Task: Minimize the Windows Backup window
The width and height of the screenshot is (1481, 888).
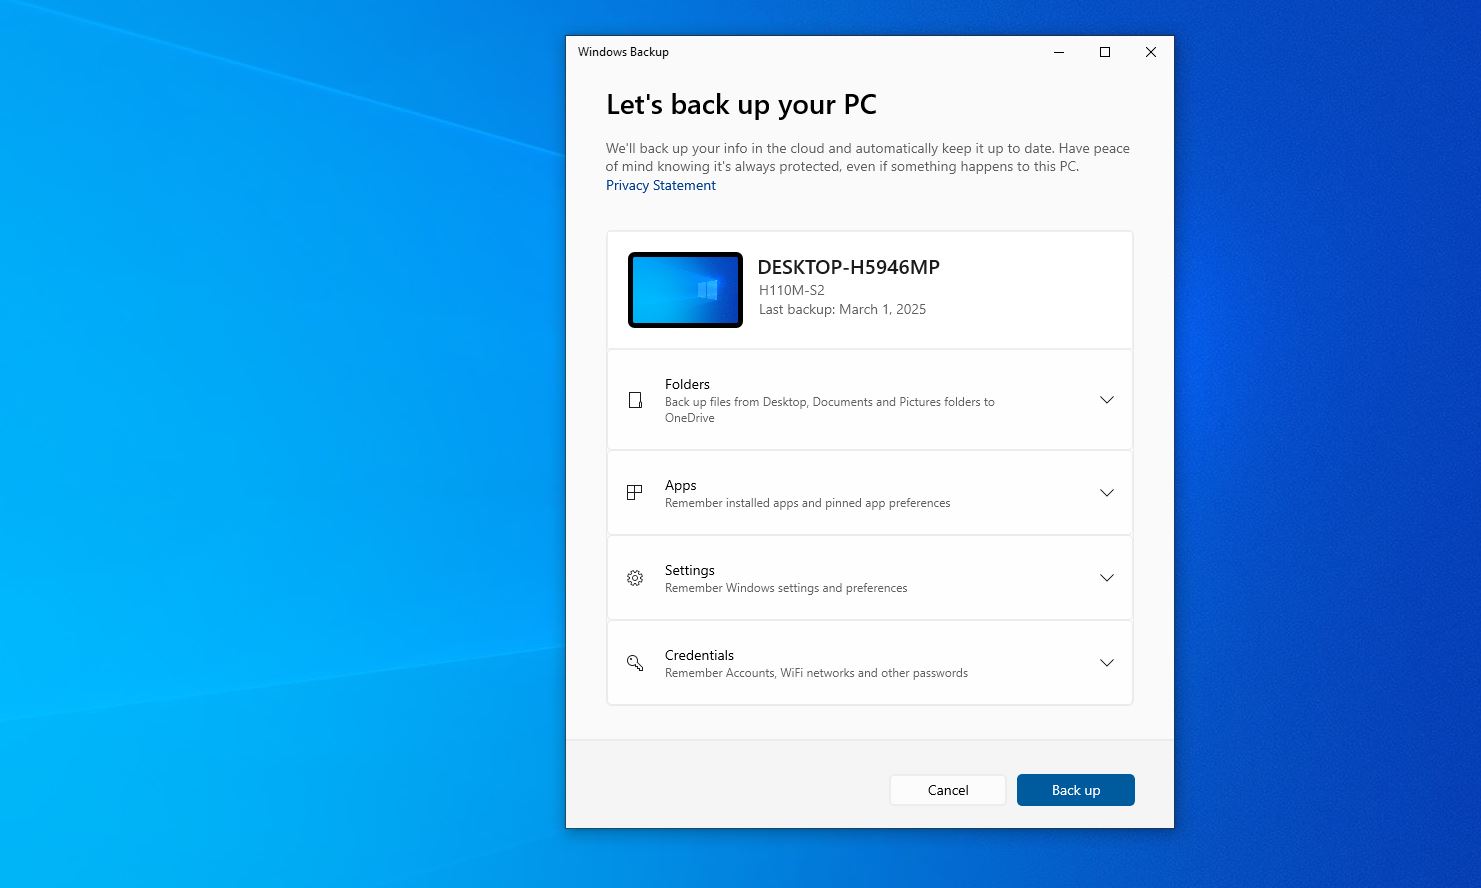Action: [1059, 52]
